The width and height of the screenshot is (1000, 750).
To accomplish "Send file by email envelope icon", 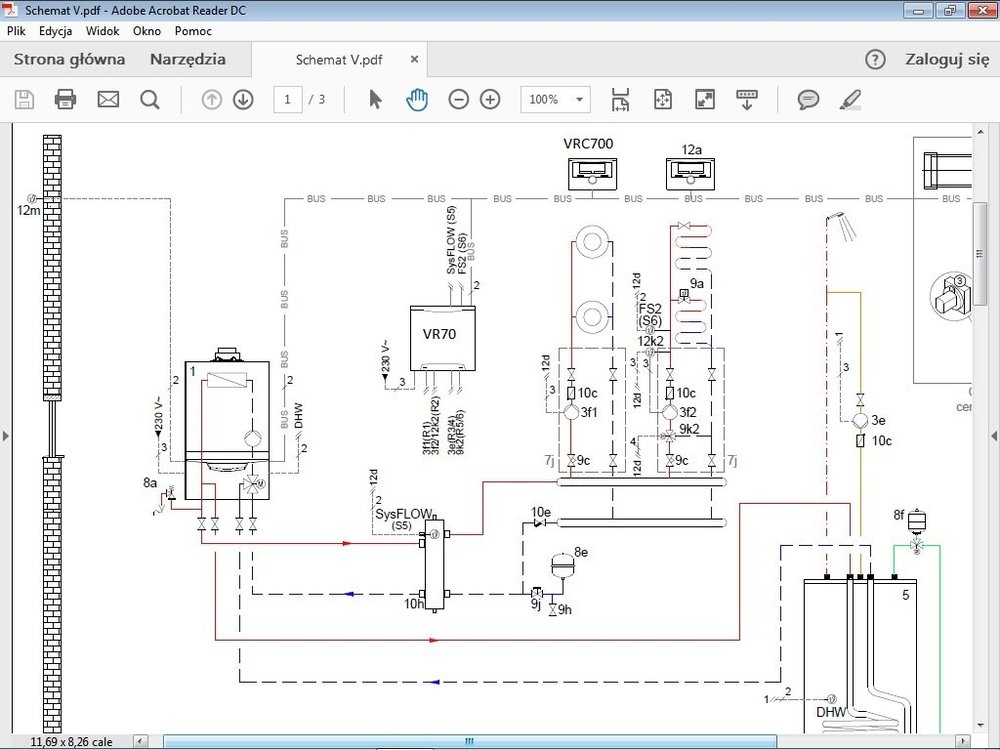I will pos(108,99).
